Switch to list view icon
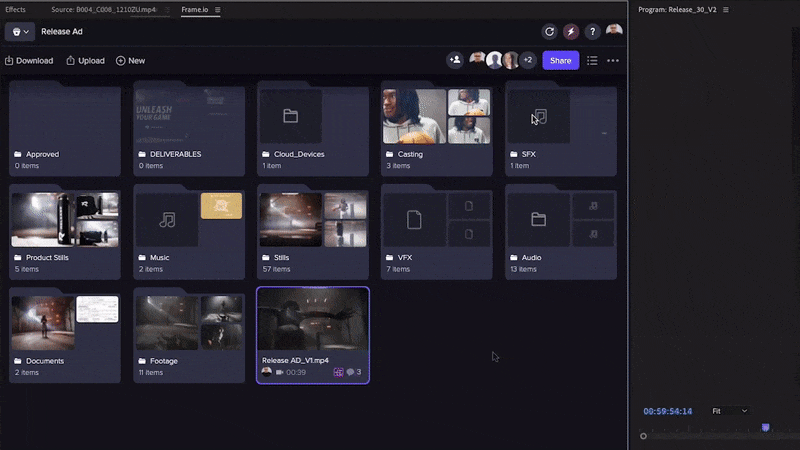This screenshot has width=800, height=450. coord(592,61)
